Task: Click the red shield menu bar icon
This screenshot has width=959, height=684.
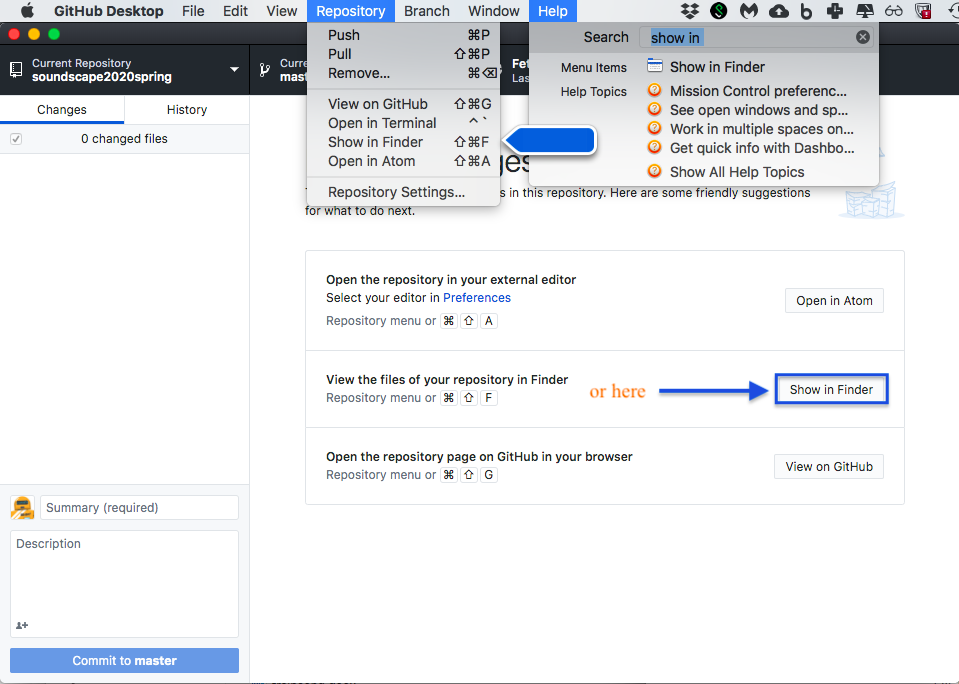Action: pos(923,10)
